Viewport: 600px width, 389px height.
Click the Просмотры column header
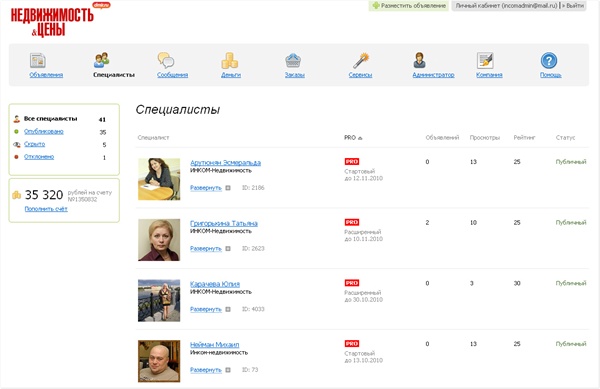pos(485,138)
